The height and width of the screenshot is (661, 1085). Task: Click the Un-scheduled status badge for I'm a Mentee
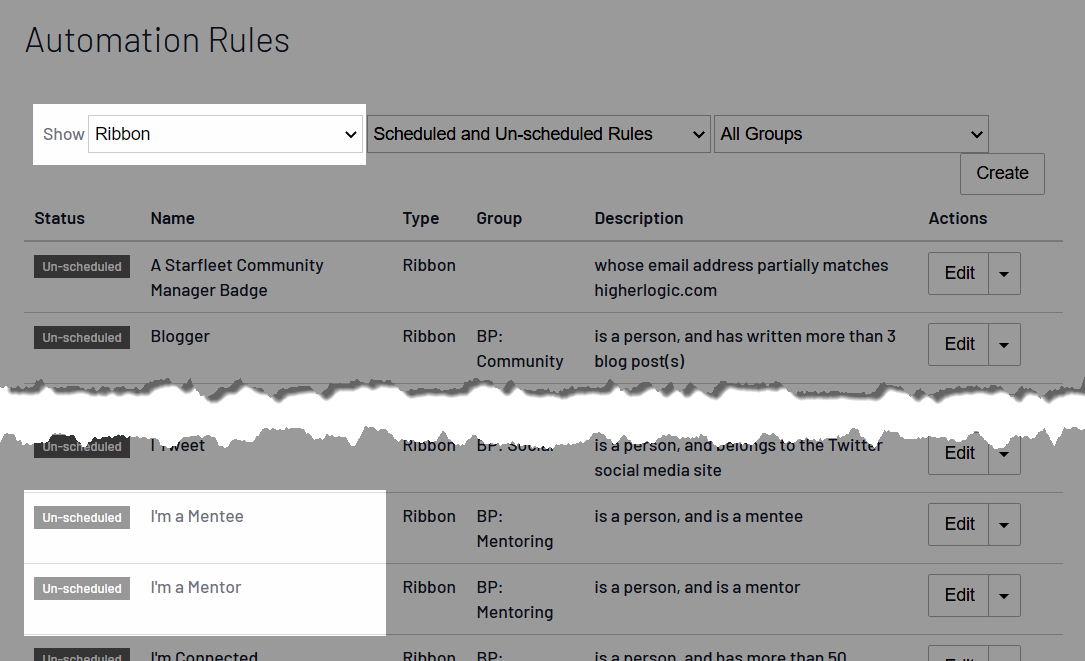[x=82, y=518]
